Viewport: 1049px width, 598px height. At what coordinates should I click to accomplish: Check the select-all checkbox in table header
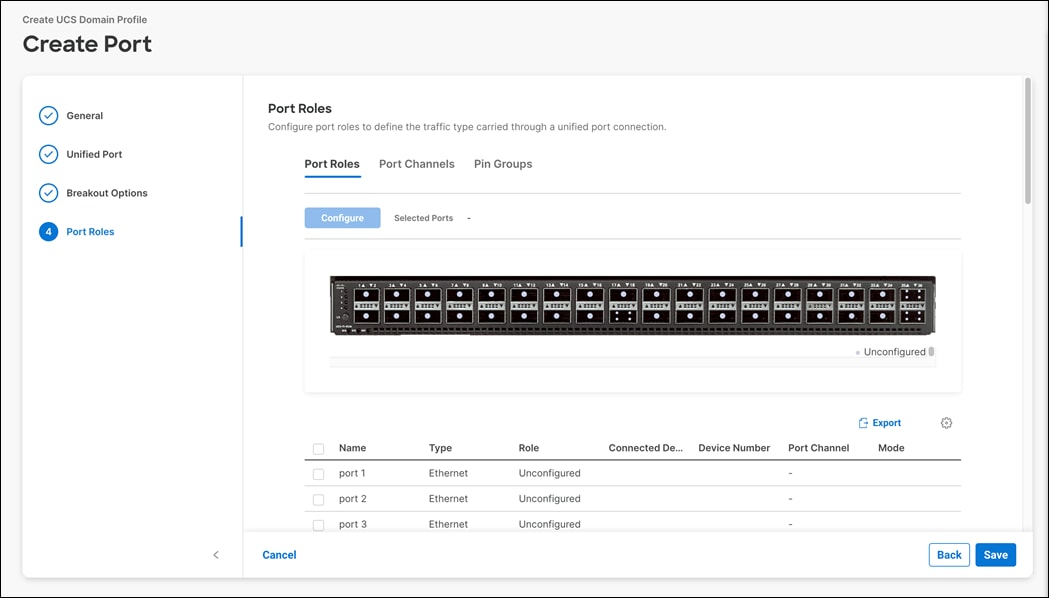click(318, 448)
